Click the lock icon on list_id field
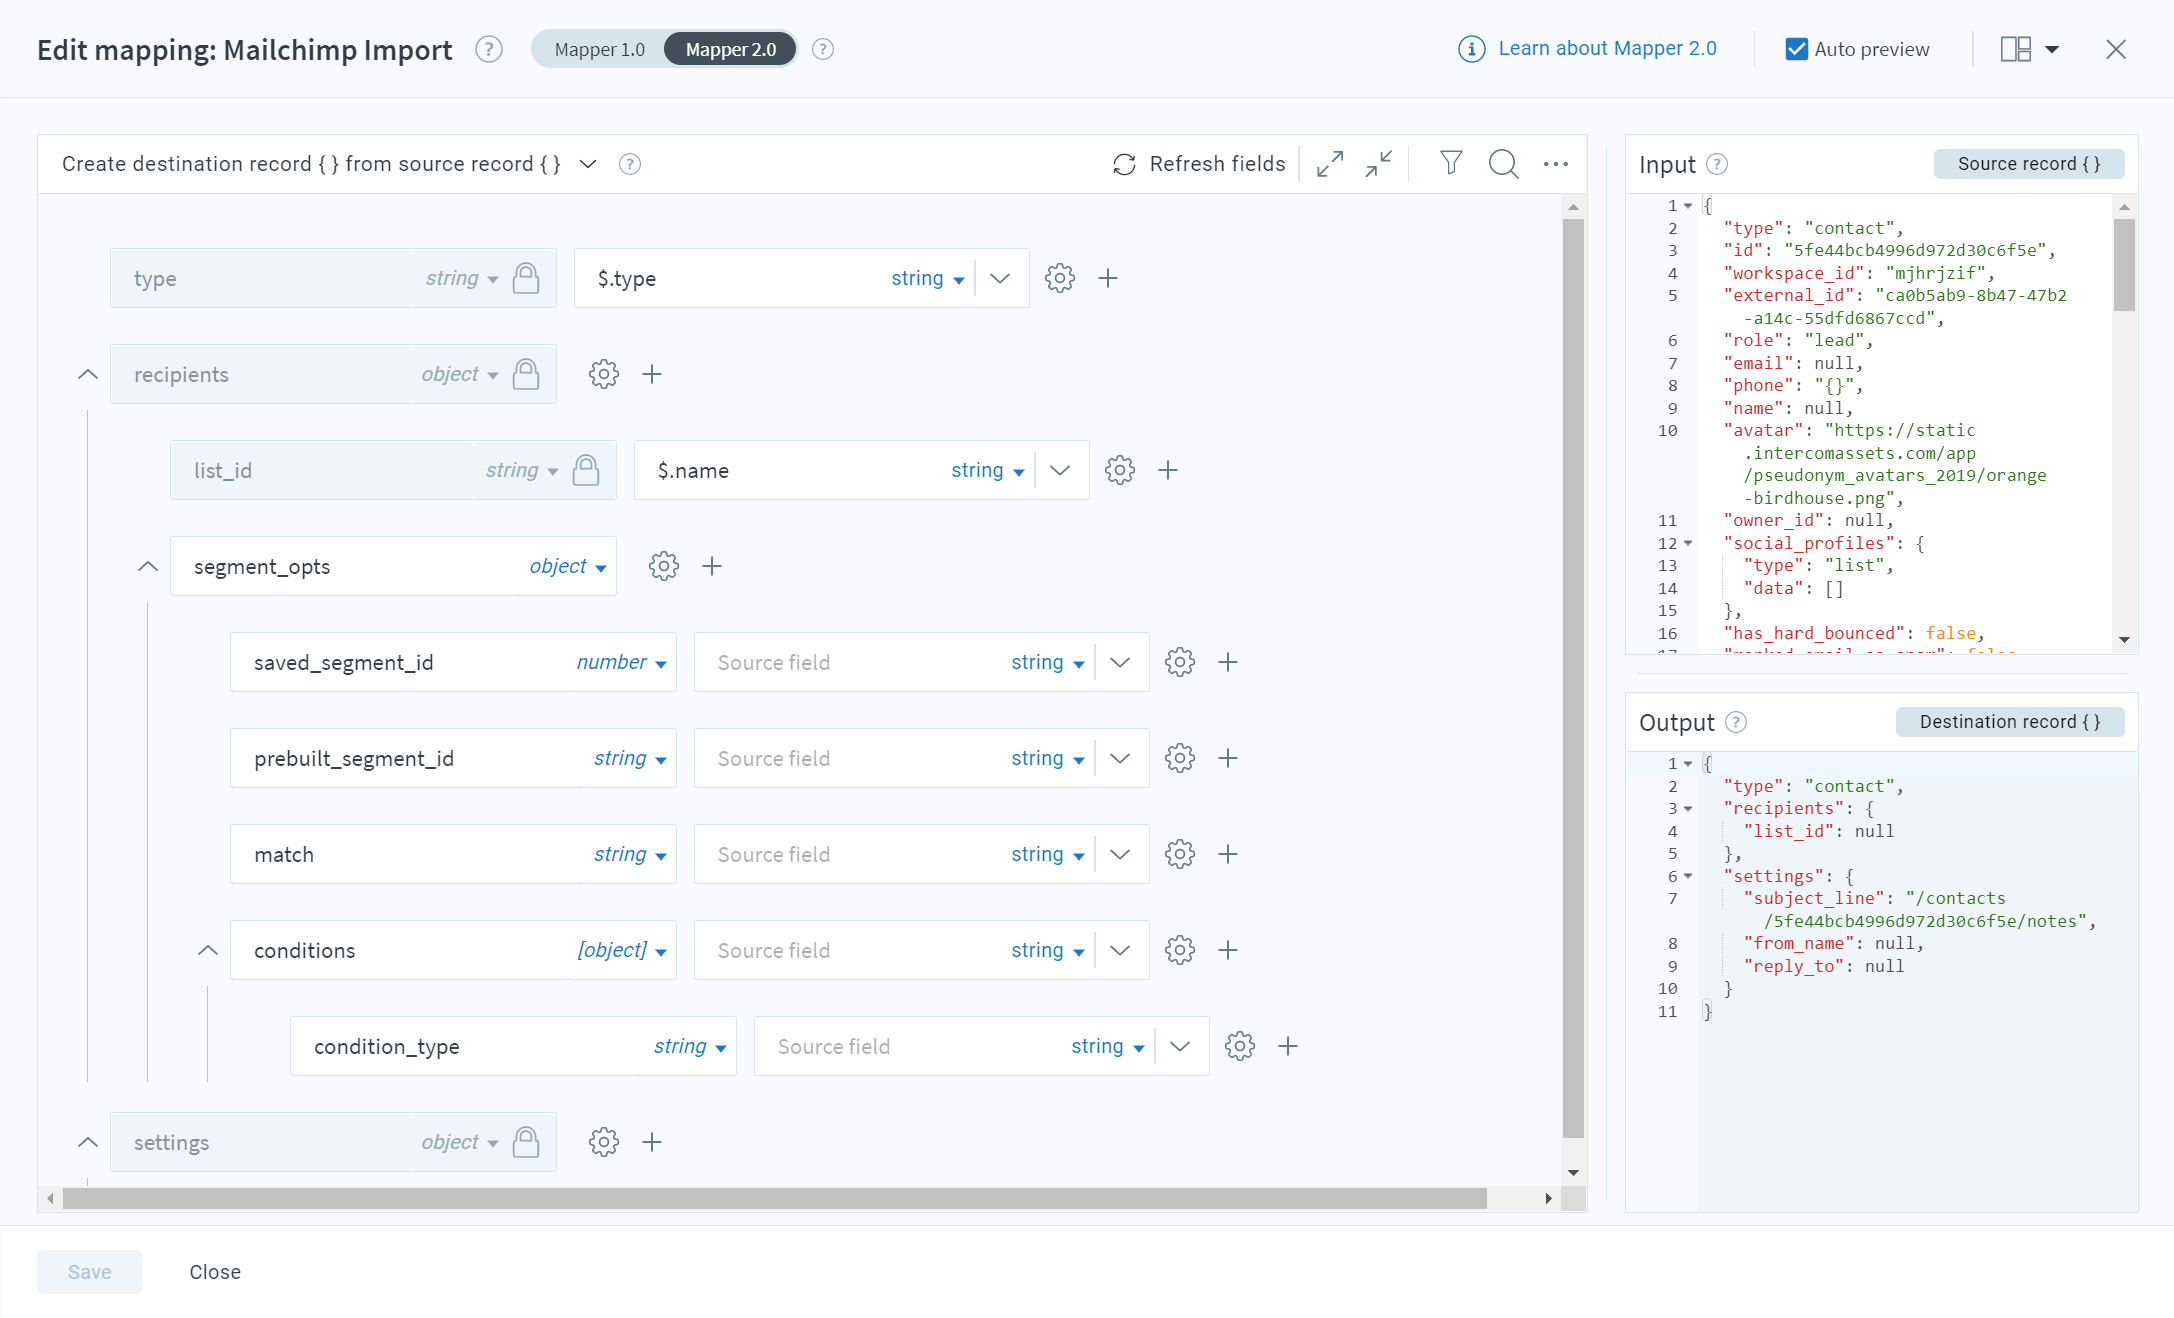The height and width of the screenshot is (1318, 2174). pyautogui.click(x=586, y=471)
